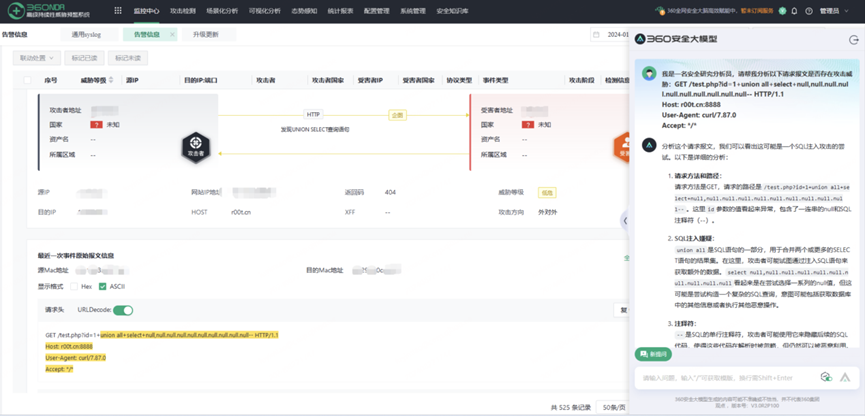Collapse side panel using left chevron handle
Image resolution: width=865 pixels, height=416 pixels.
[x=625, y=220]
